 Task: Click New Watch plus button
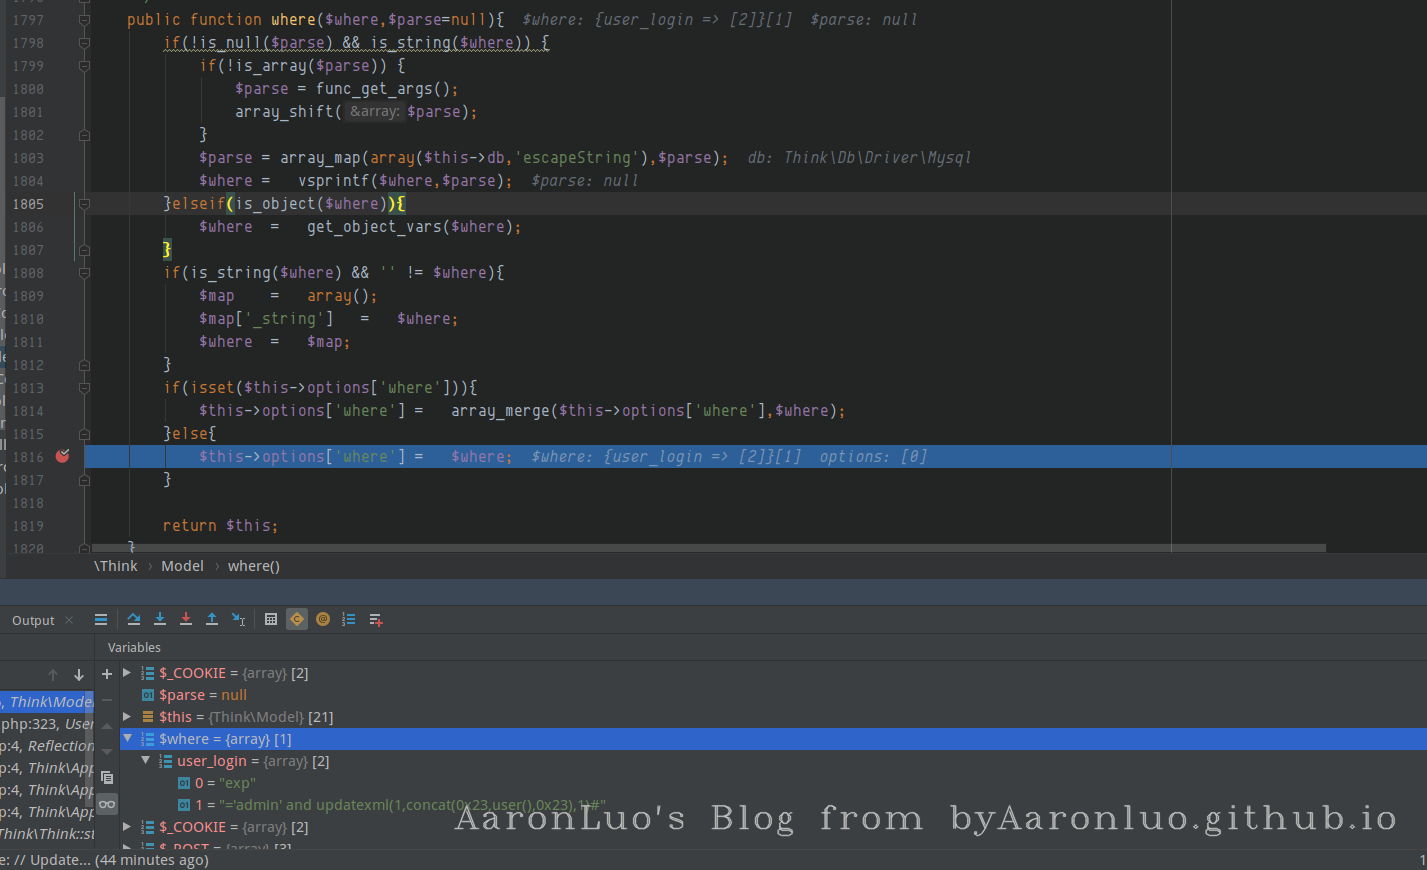[107, 674]
